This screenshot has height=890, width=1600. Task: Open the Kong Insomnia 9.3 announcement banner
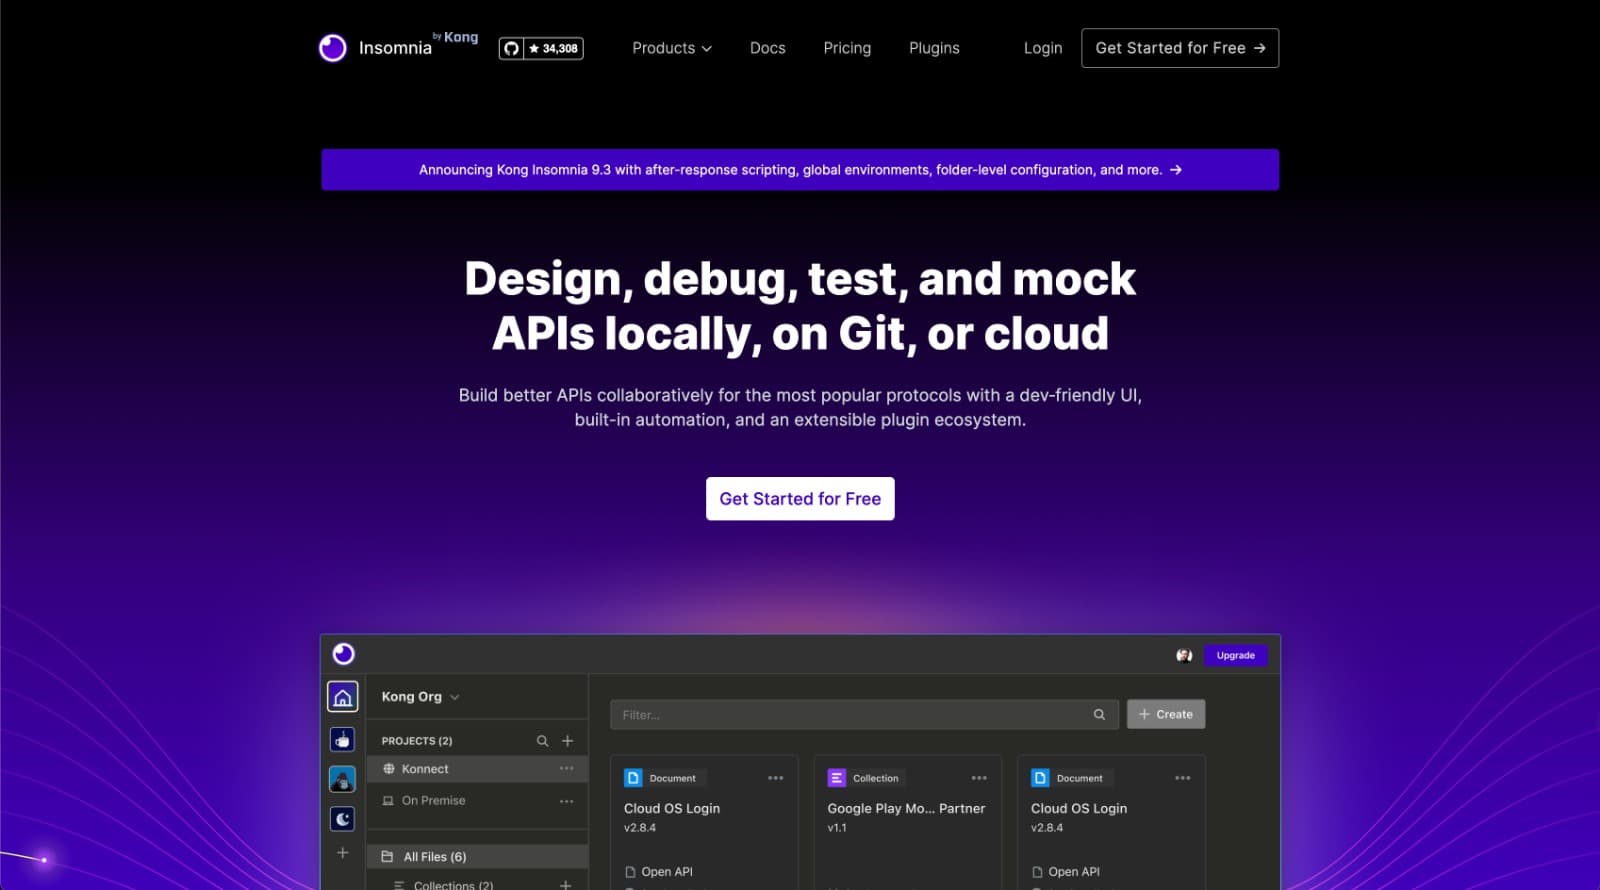(800, 170)
